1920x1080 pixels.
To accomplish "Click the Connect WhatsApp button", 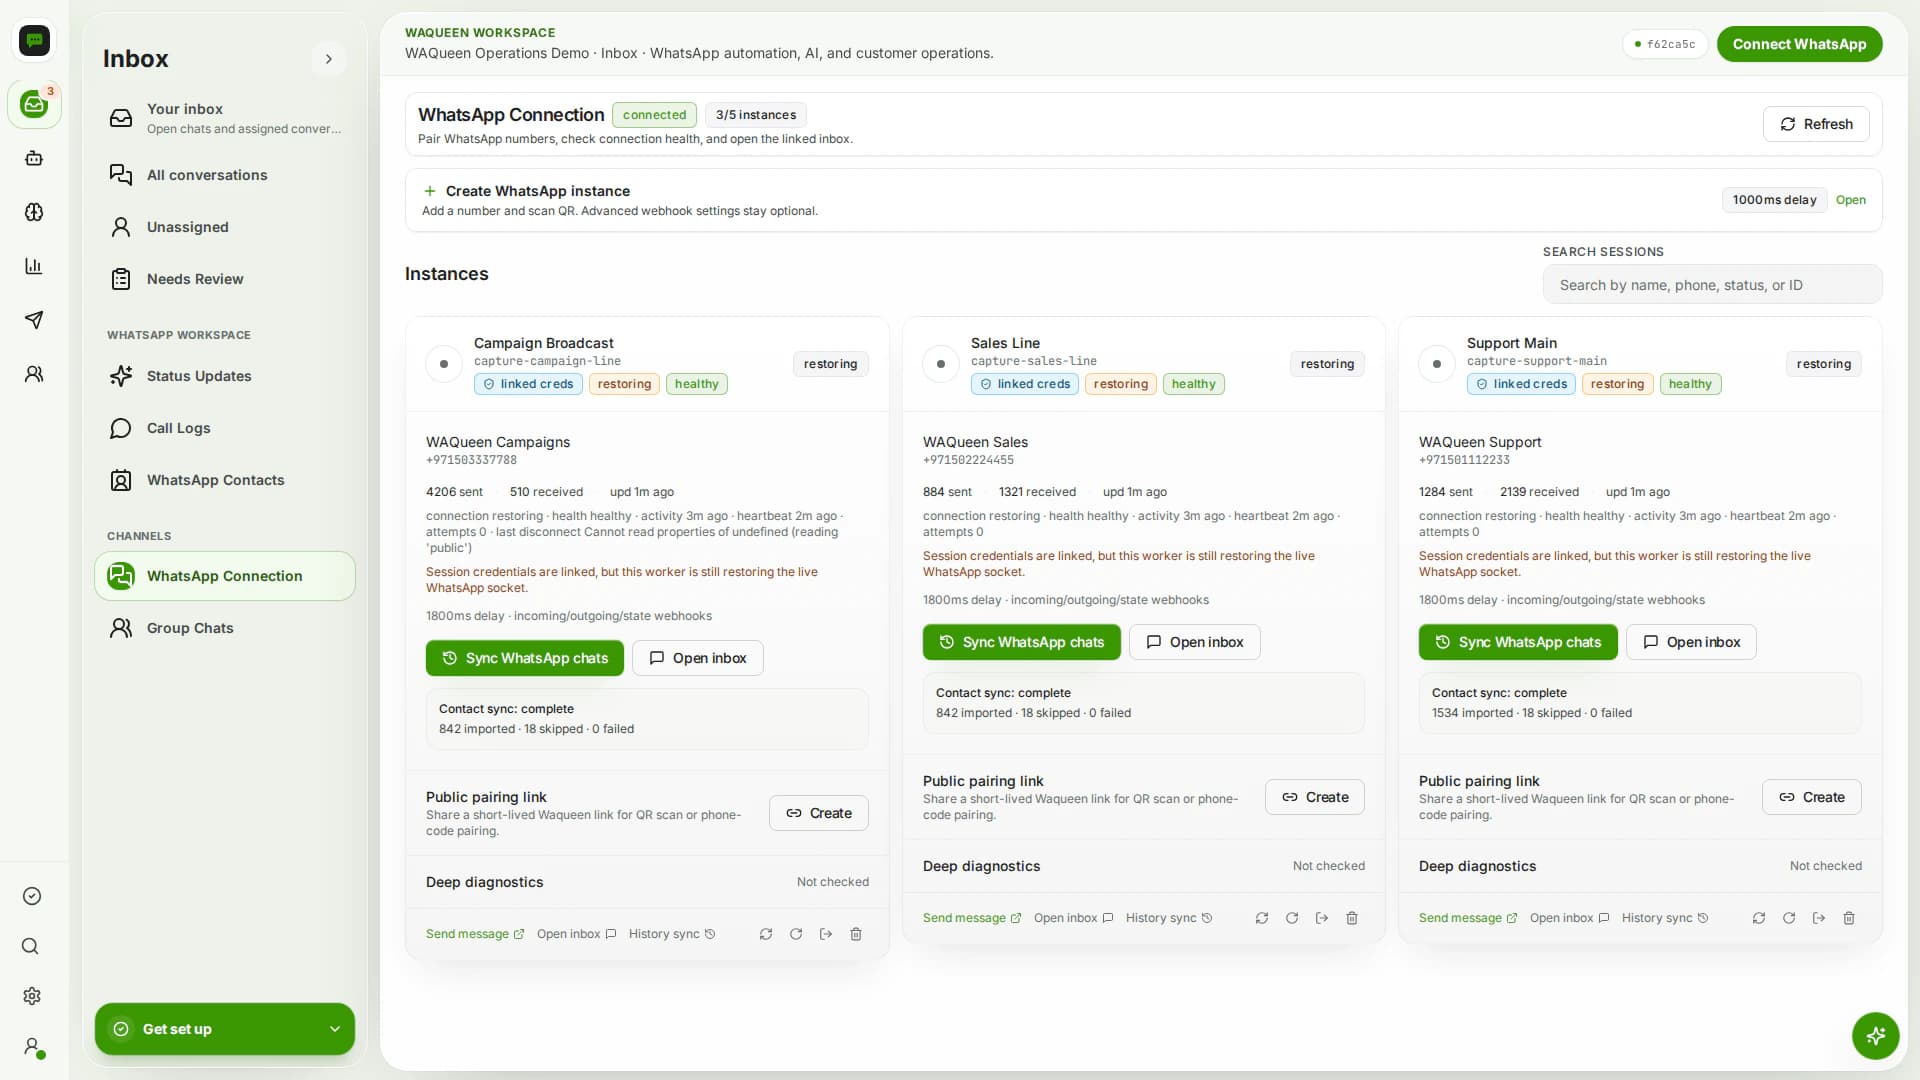I will pyautogui.click(x=1799, y=44).
